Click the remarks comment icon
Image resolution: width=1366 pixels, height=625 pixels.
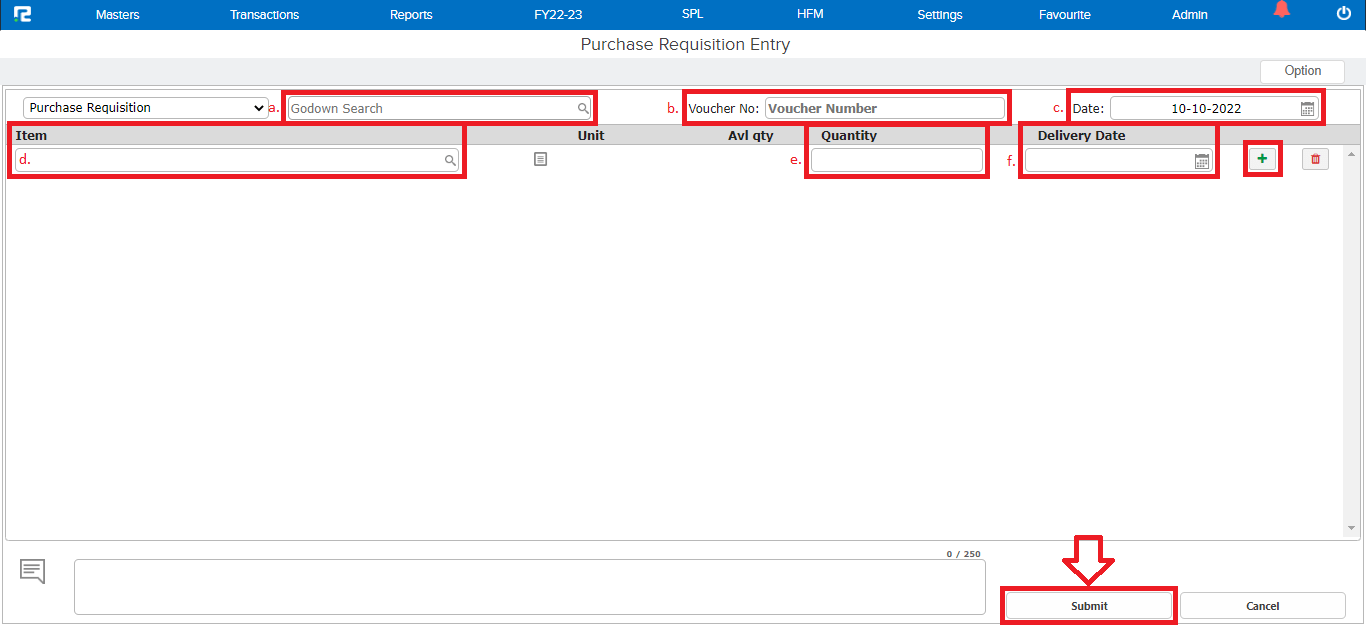point(32,572)
